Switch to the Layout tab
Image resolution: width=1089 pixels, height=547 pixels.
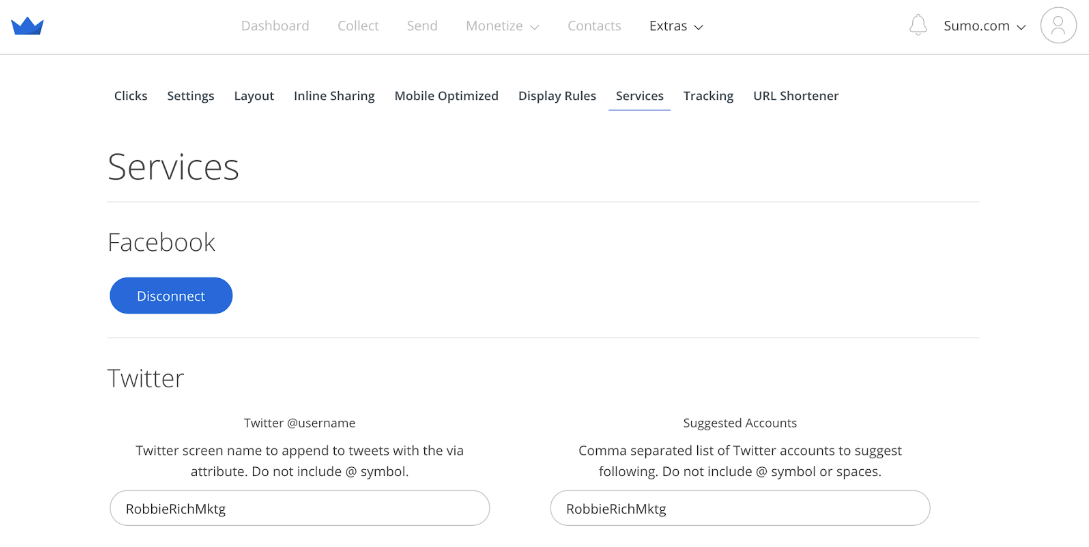[253, 96]
